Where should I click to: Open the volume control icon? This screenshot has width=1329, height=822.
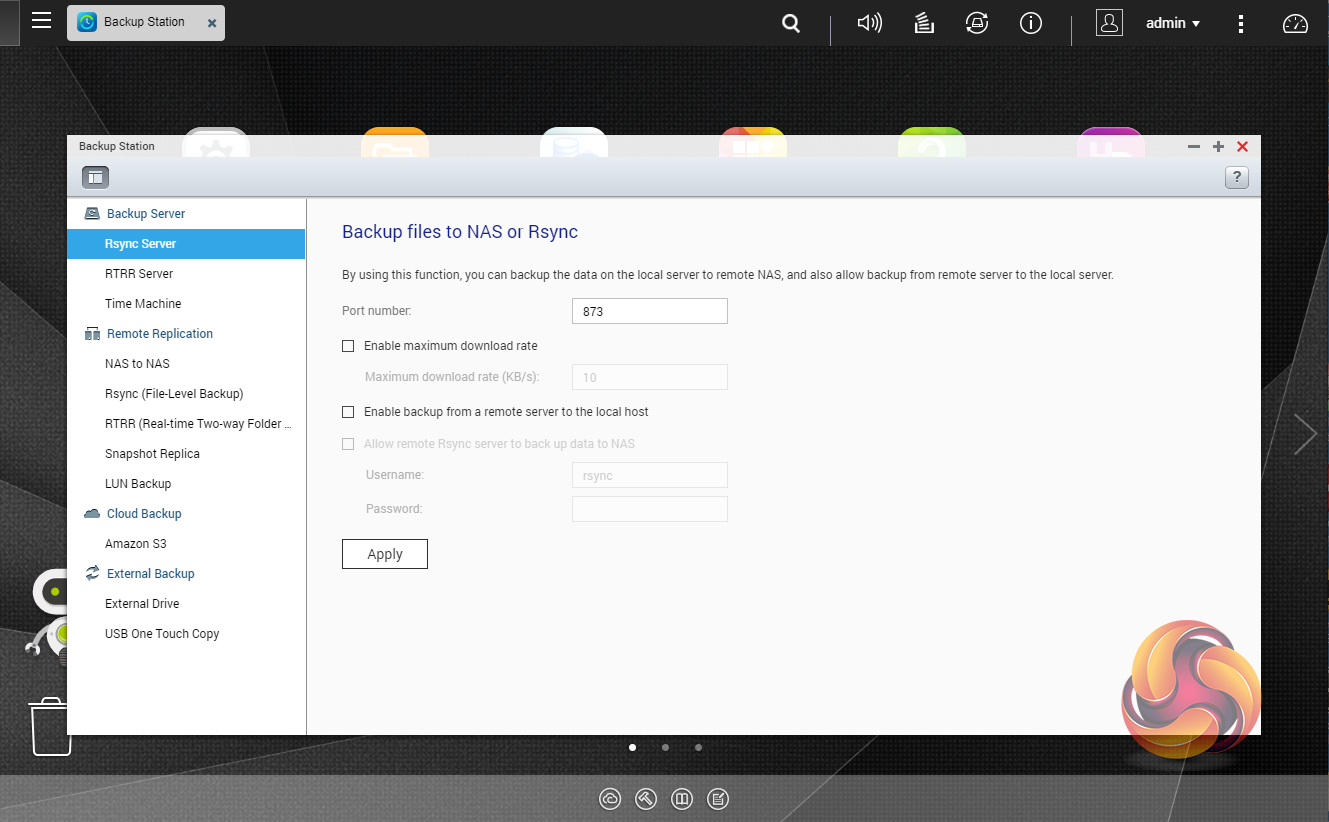click(x=869, y=23)
